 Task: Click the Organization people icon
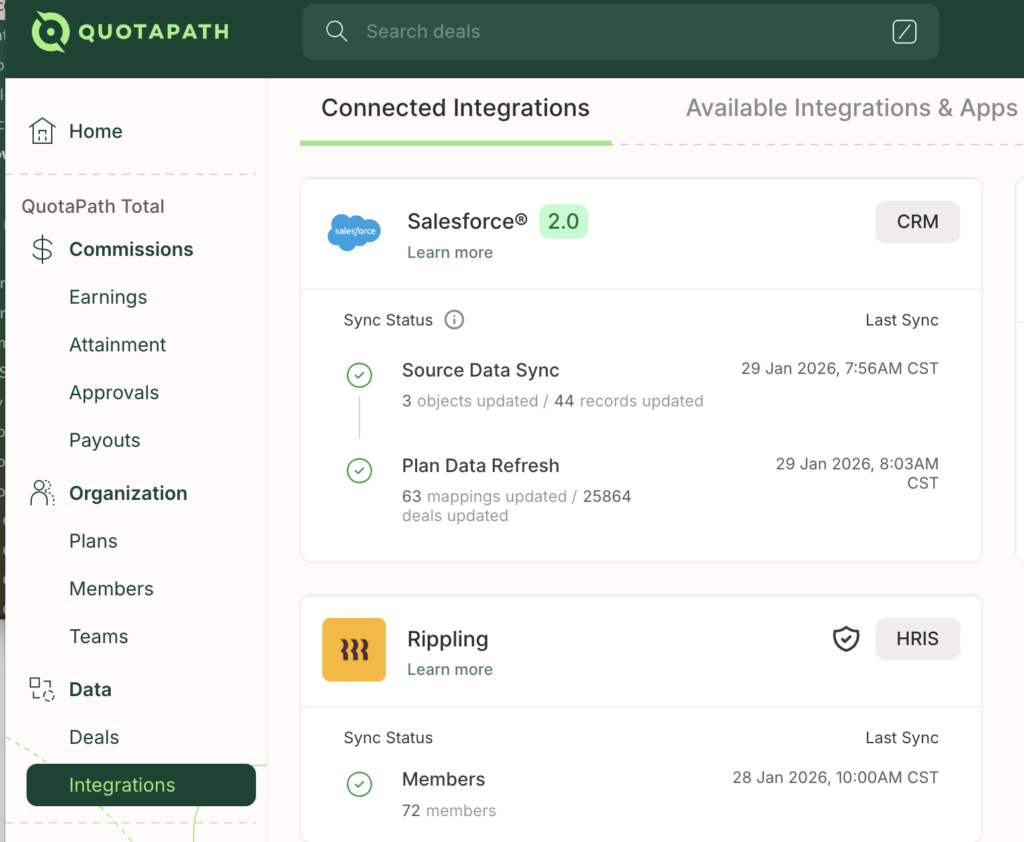pyautogui.click(x=41, y=492)
